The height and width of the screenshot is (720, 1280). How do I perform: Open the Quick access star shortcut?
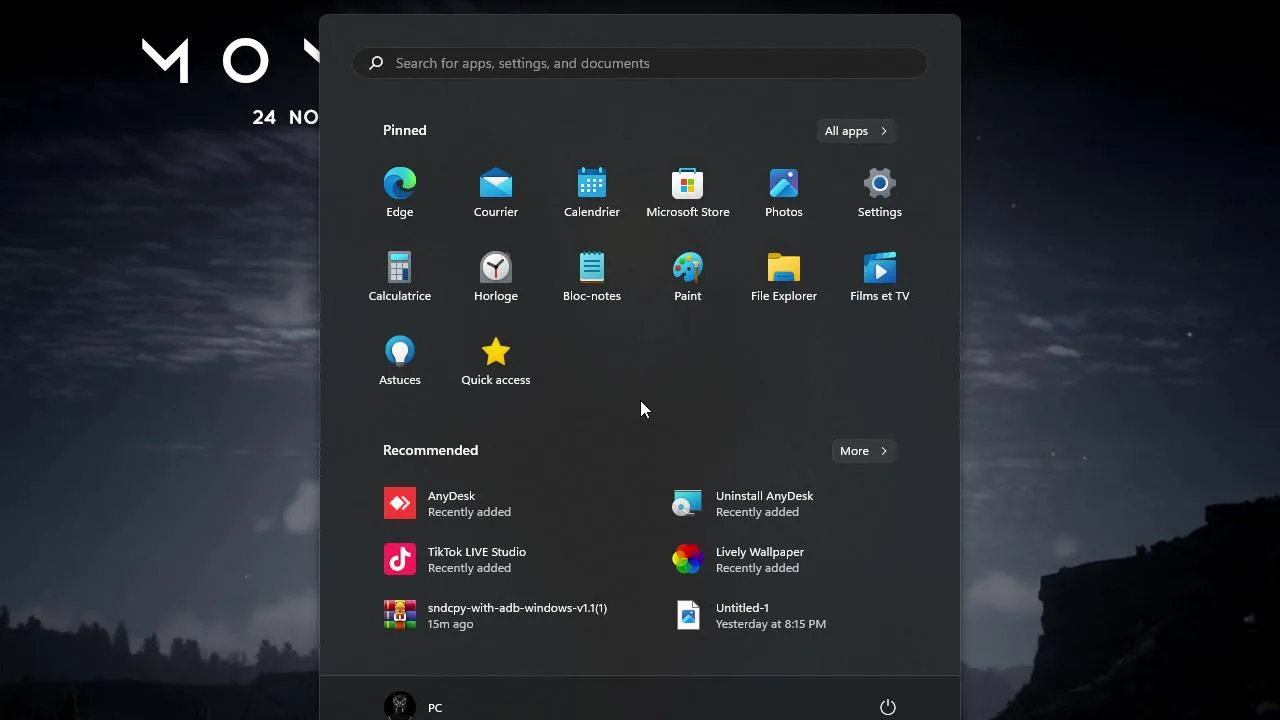(496, 352)
